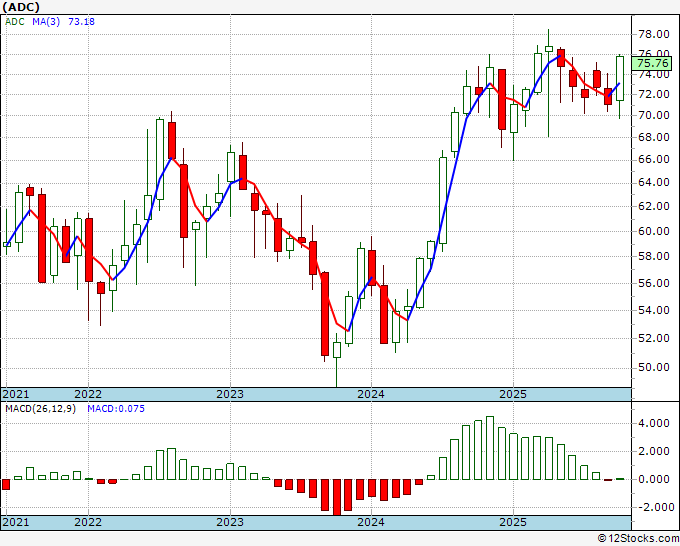Click 2024 on the MACD timeline
680x546 pixels.
[371, 522]
